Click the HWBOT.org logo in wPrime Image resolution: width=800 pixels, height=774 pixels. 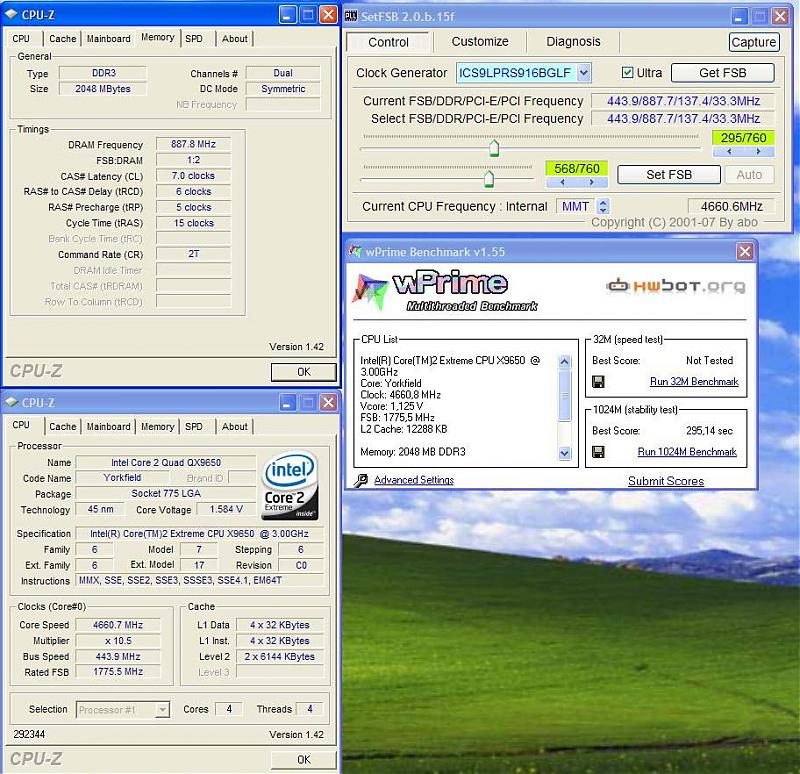676,286
